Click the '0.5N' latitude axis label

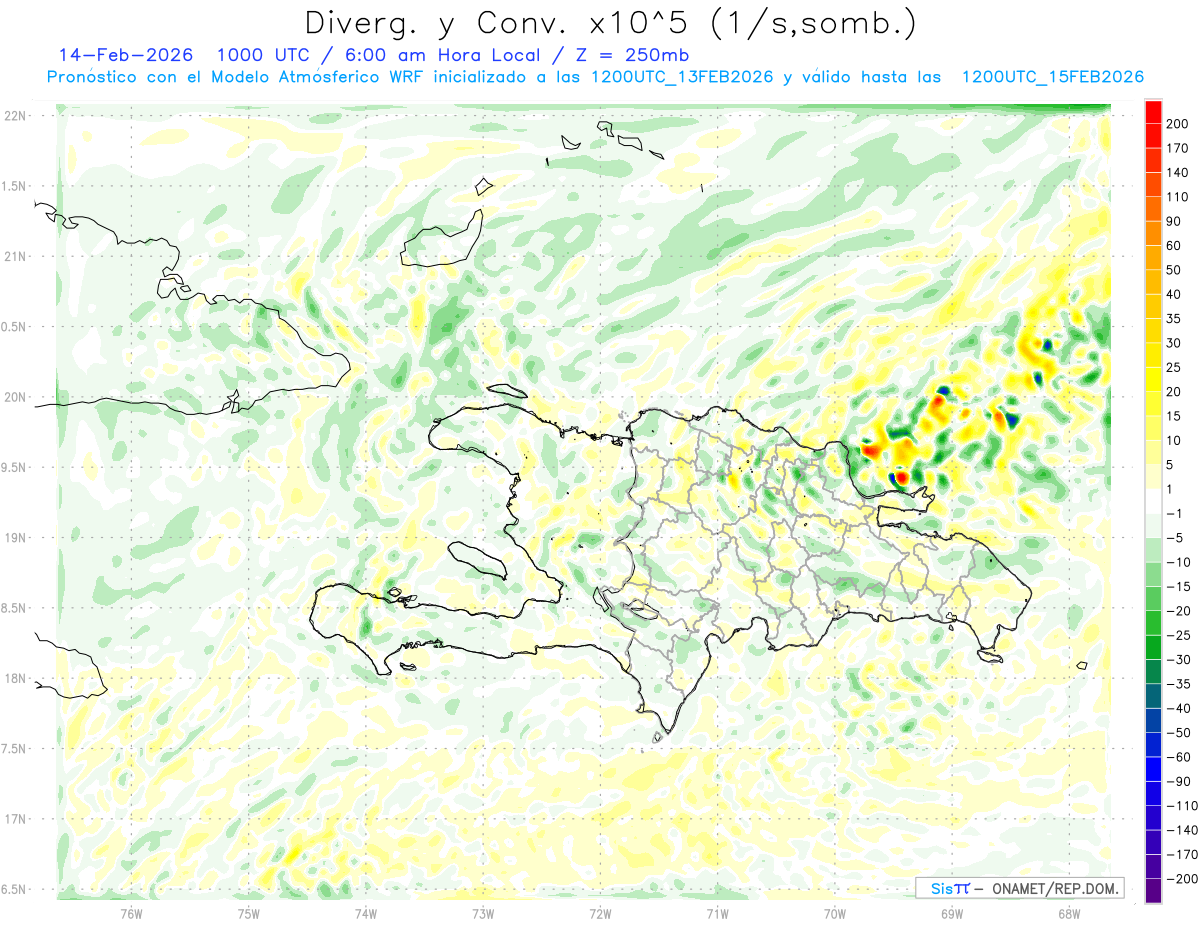pyautogui.click(x=15, y=327)
